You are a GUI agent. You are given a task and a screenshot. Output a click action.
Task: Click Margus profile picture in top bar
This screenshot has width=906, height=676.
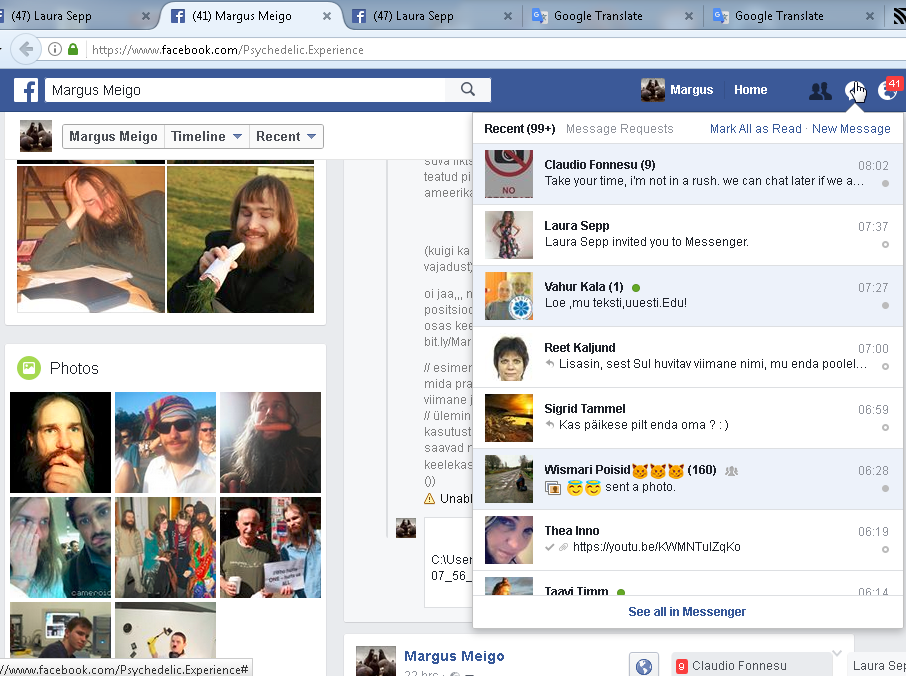(653, 90)
